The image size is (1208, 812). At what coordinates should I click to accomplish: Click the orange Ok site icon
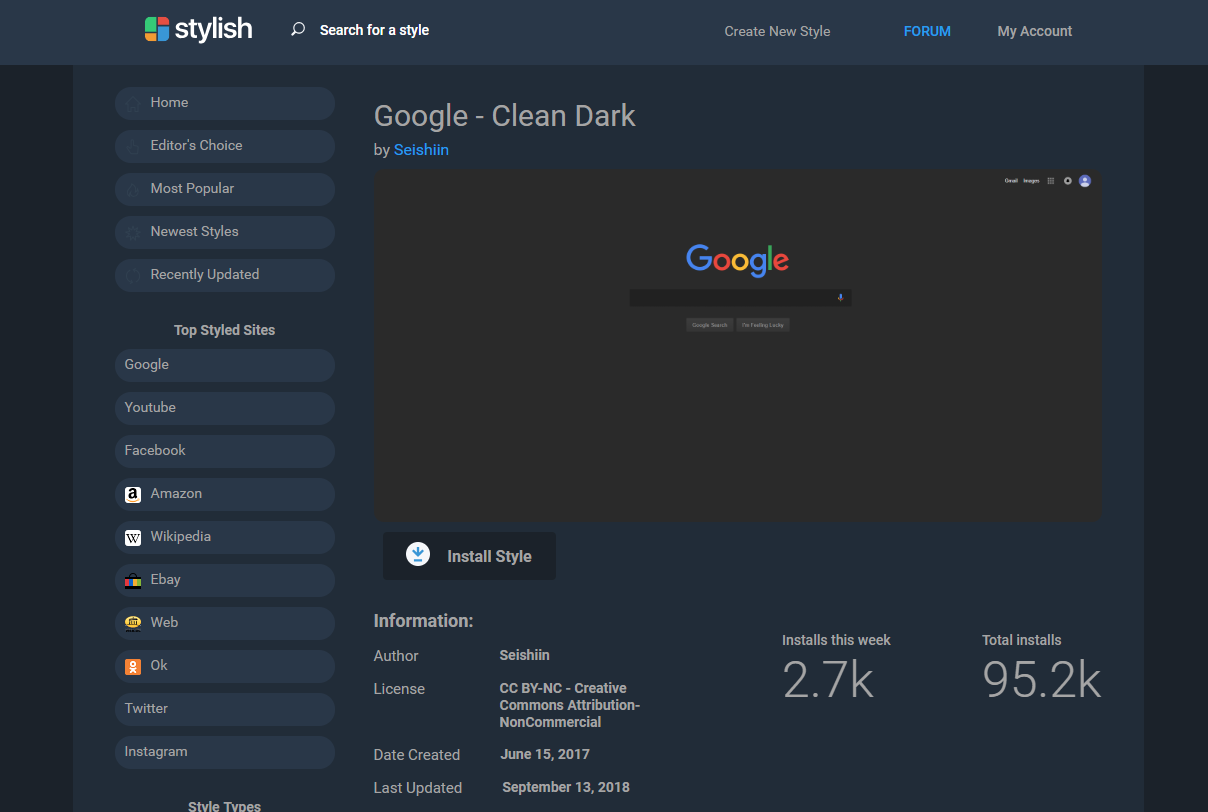[x=133, y=666]
